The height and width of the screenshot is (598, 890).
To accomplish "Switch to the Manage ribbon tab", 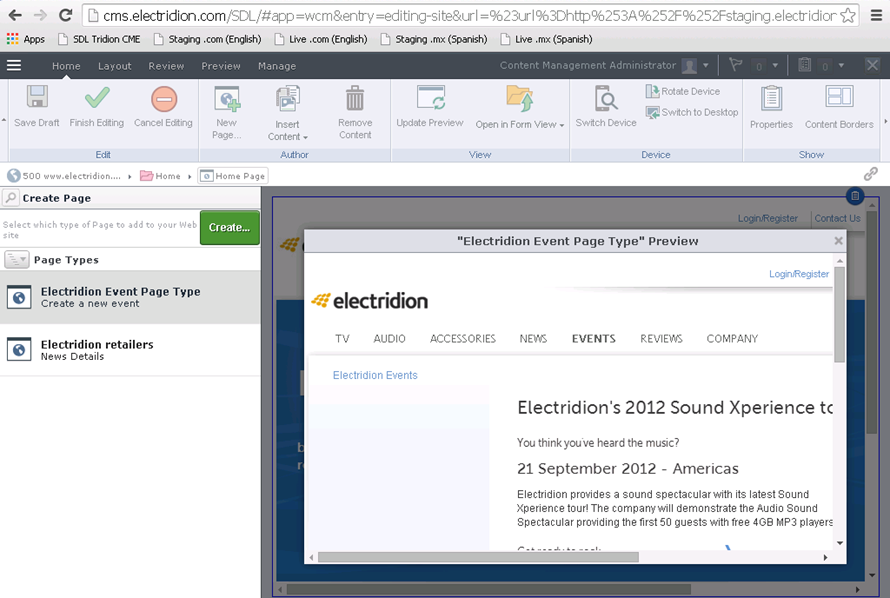I will (x=277, y=66).
